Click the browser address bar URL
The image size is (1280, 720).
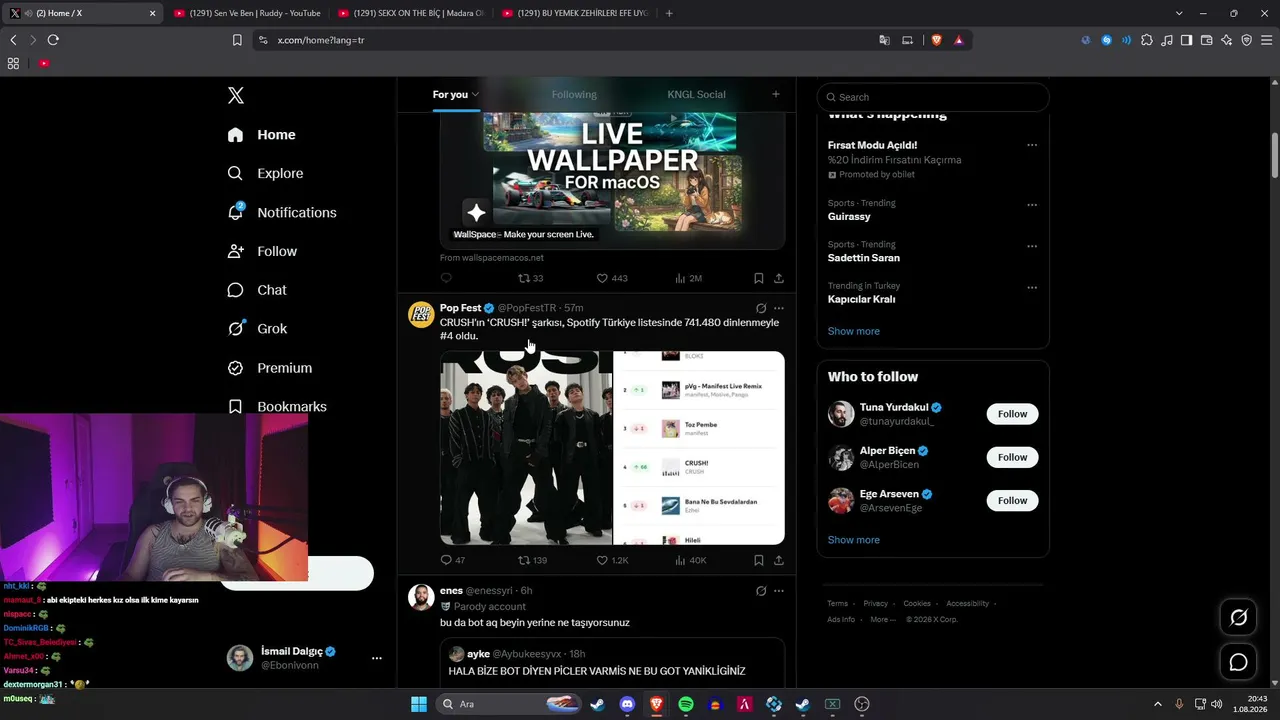321,40
